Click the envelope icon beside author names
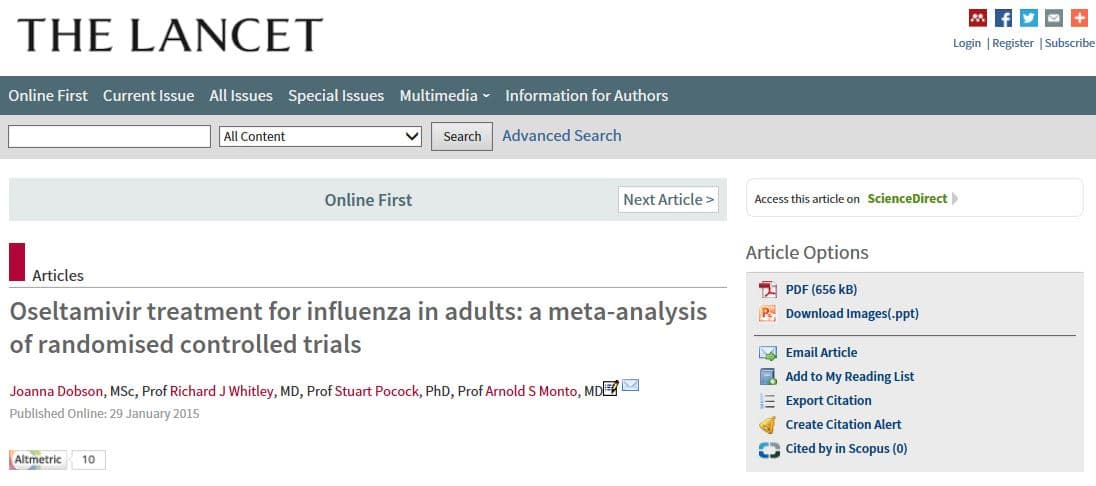This screenshot has width=1096, height=486. pos(631,387)
